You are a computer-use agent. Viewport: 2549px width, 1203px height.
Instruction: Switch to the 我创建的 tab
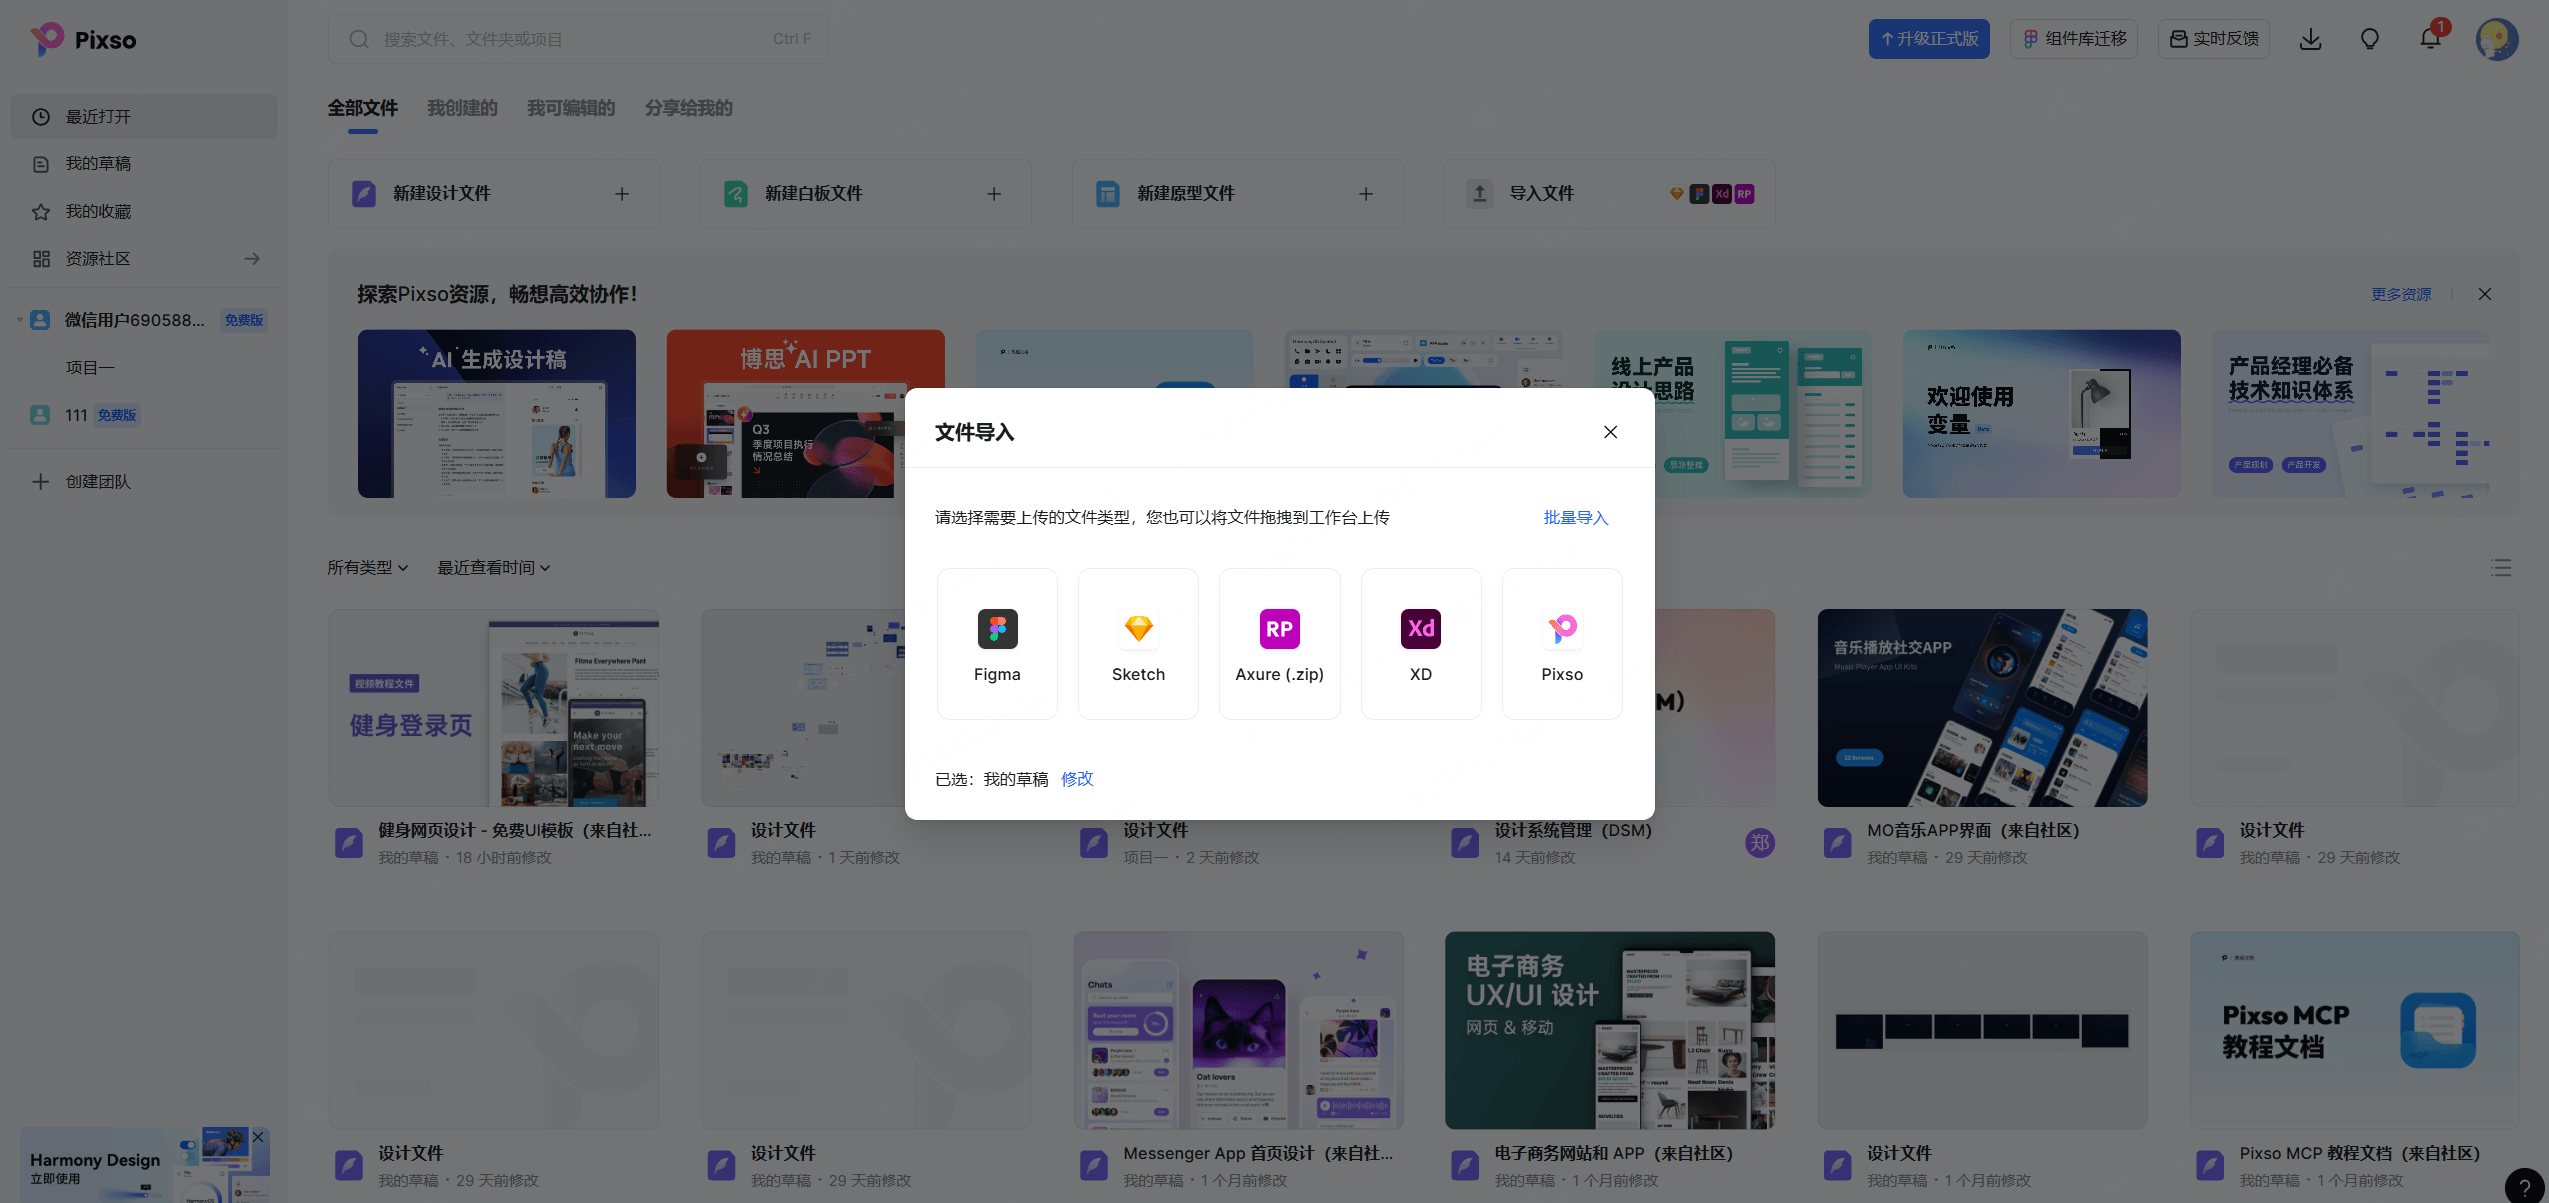[x=462, y=108]
